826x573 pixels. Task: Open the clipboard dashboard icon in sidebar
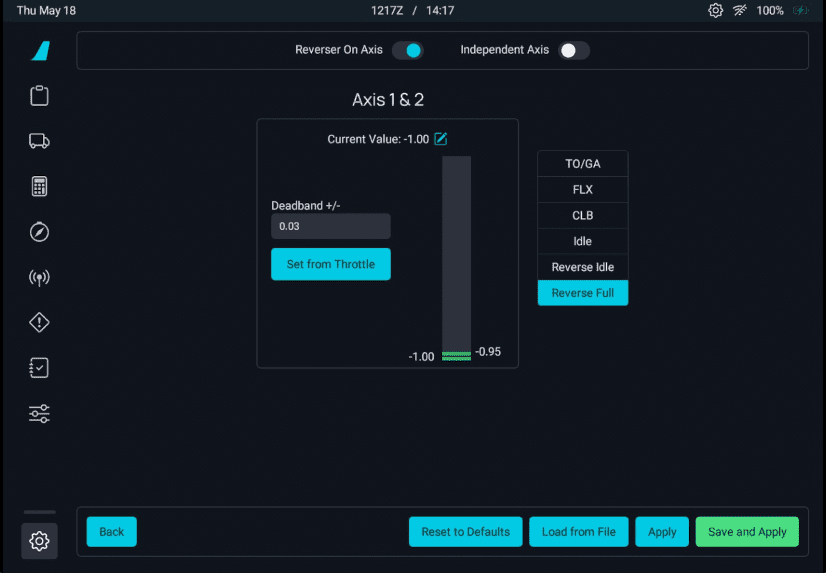[39, 96]
